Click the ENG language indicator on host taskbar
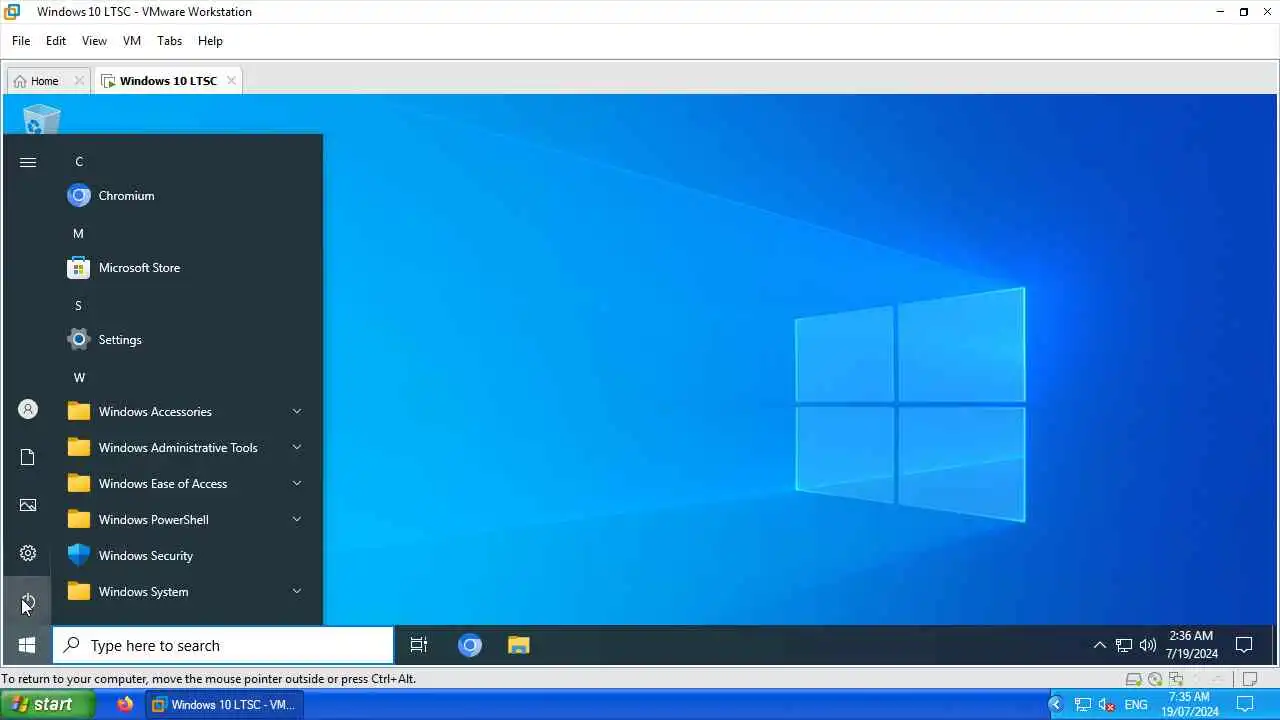The width and height of the screenshot is (1280, 720). coord(1136,705)
